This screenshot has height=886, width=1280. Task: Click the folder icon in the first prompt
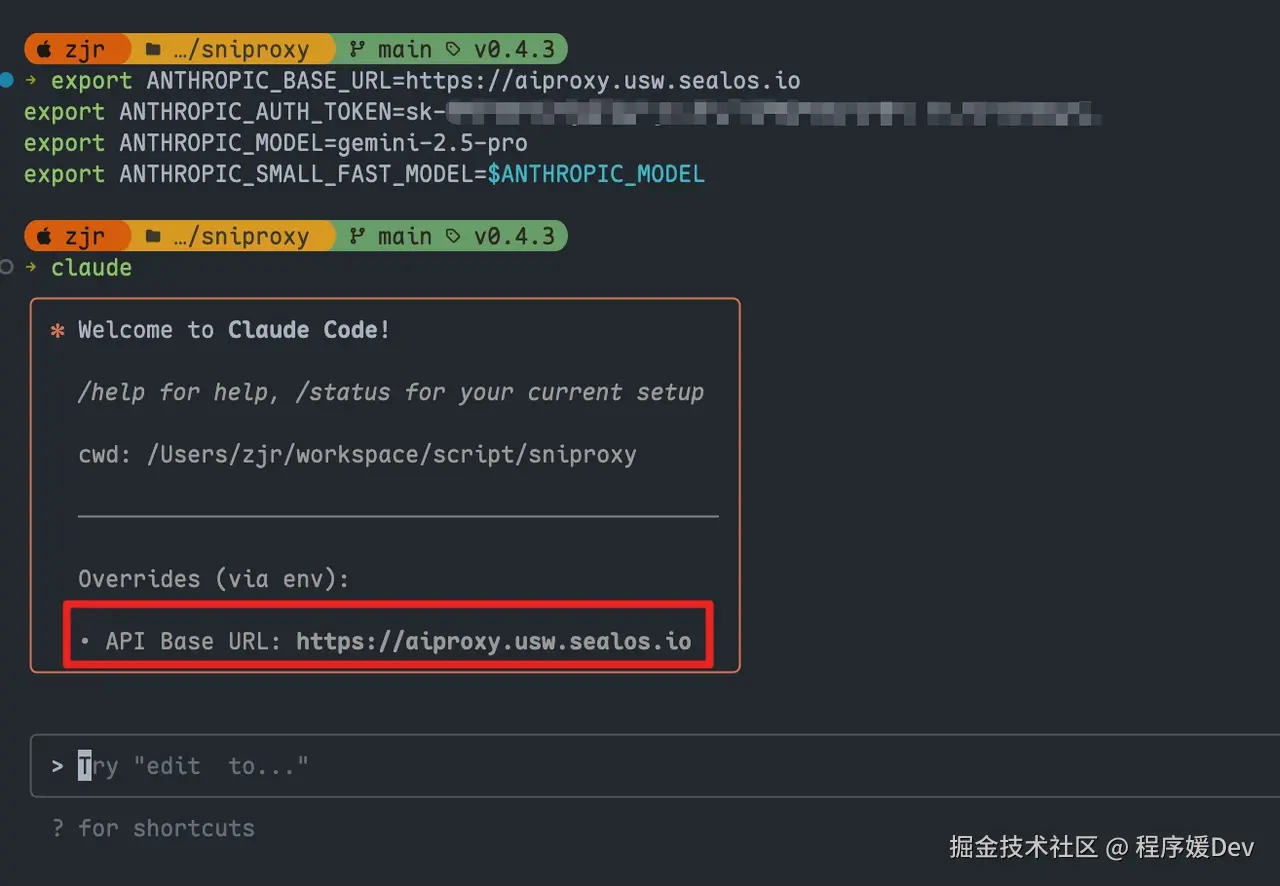(x=153, y=49)
